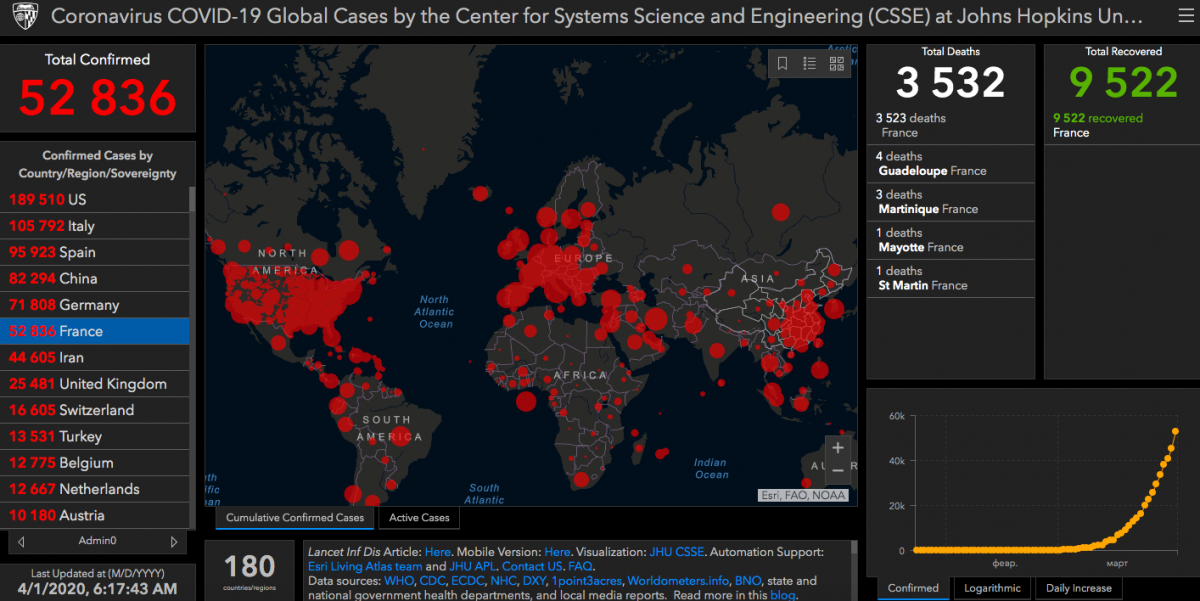Open the BNO data source link
The width and height of the screenshot is (1200, 601).
pos(747,580)
